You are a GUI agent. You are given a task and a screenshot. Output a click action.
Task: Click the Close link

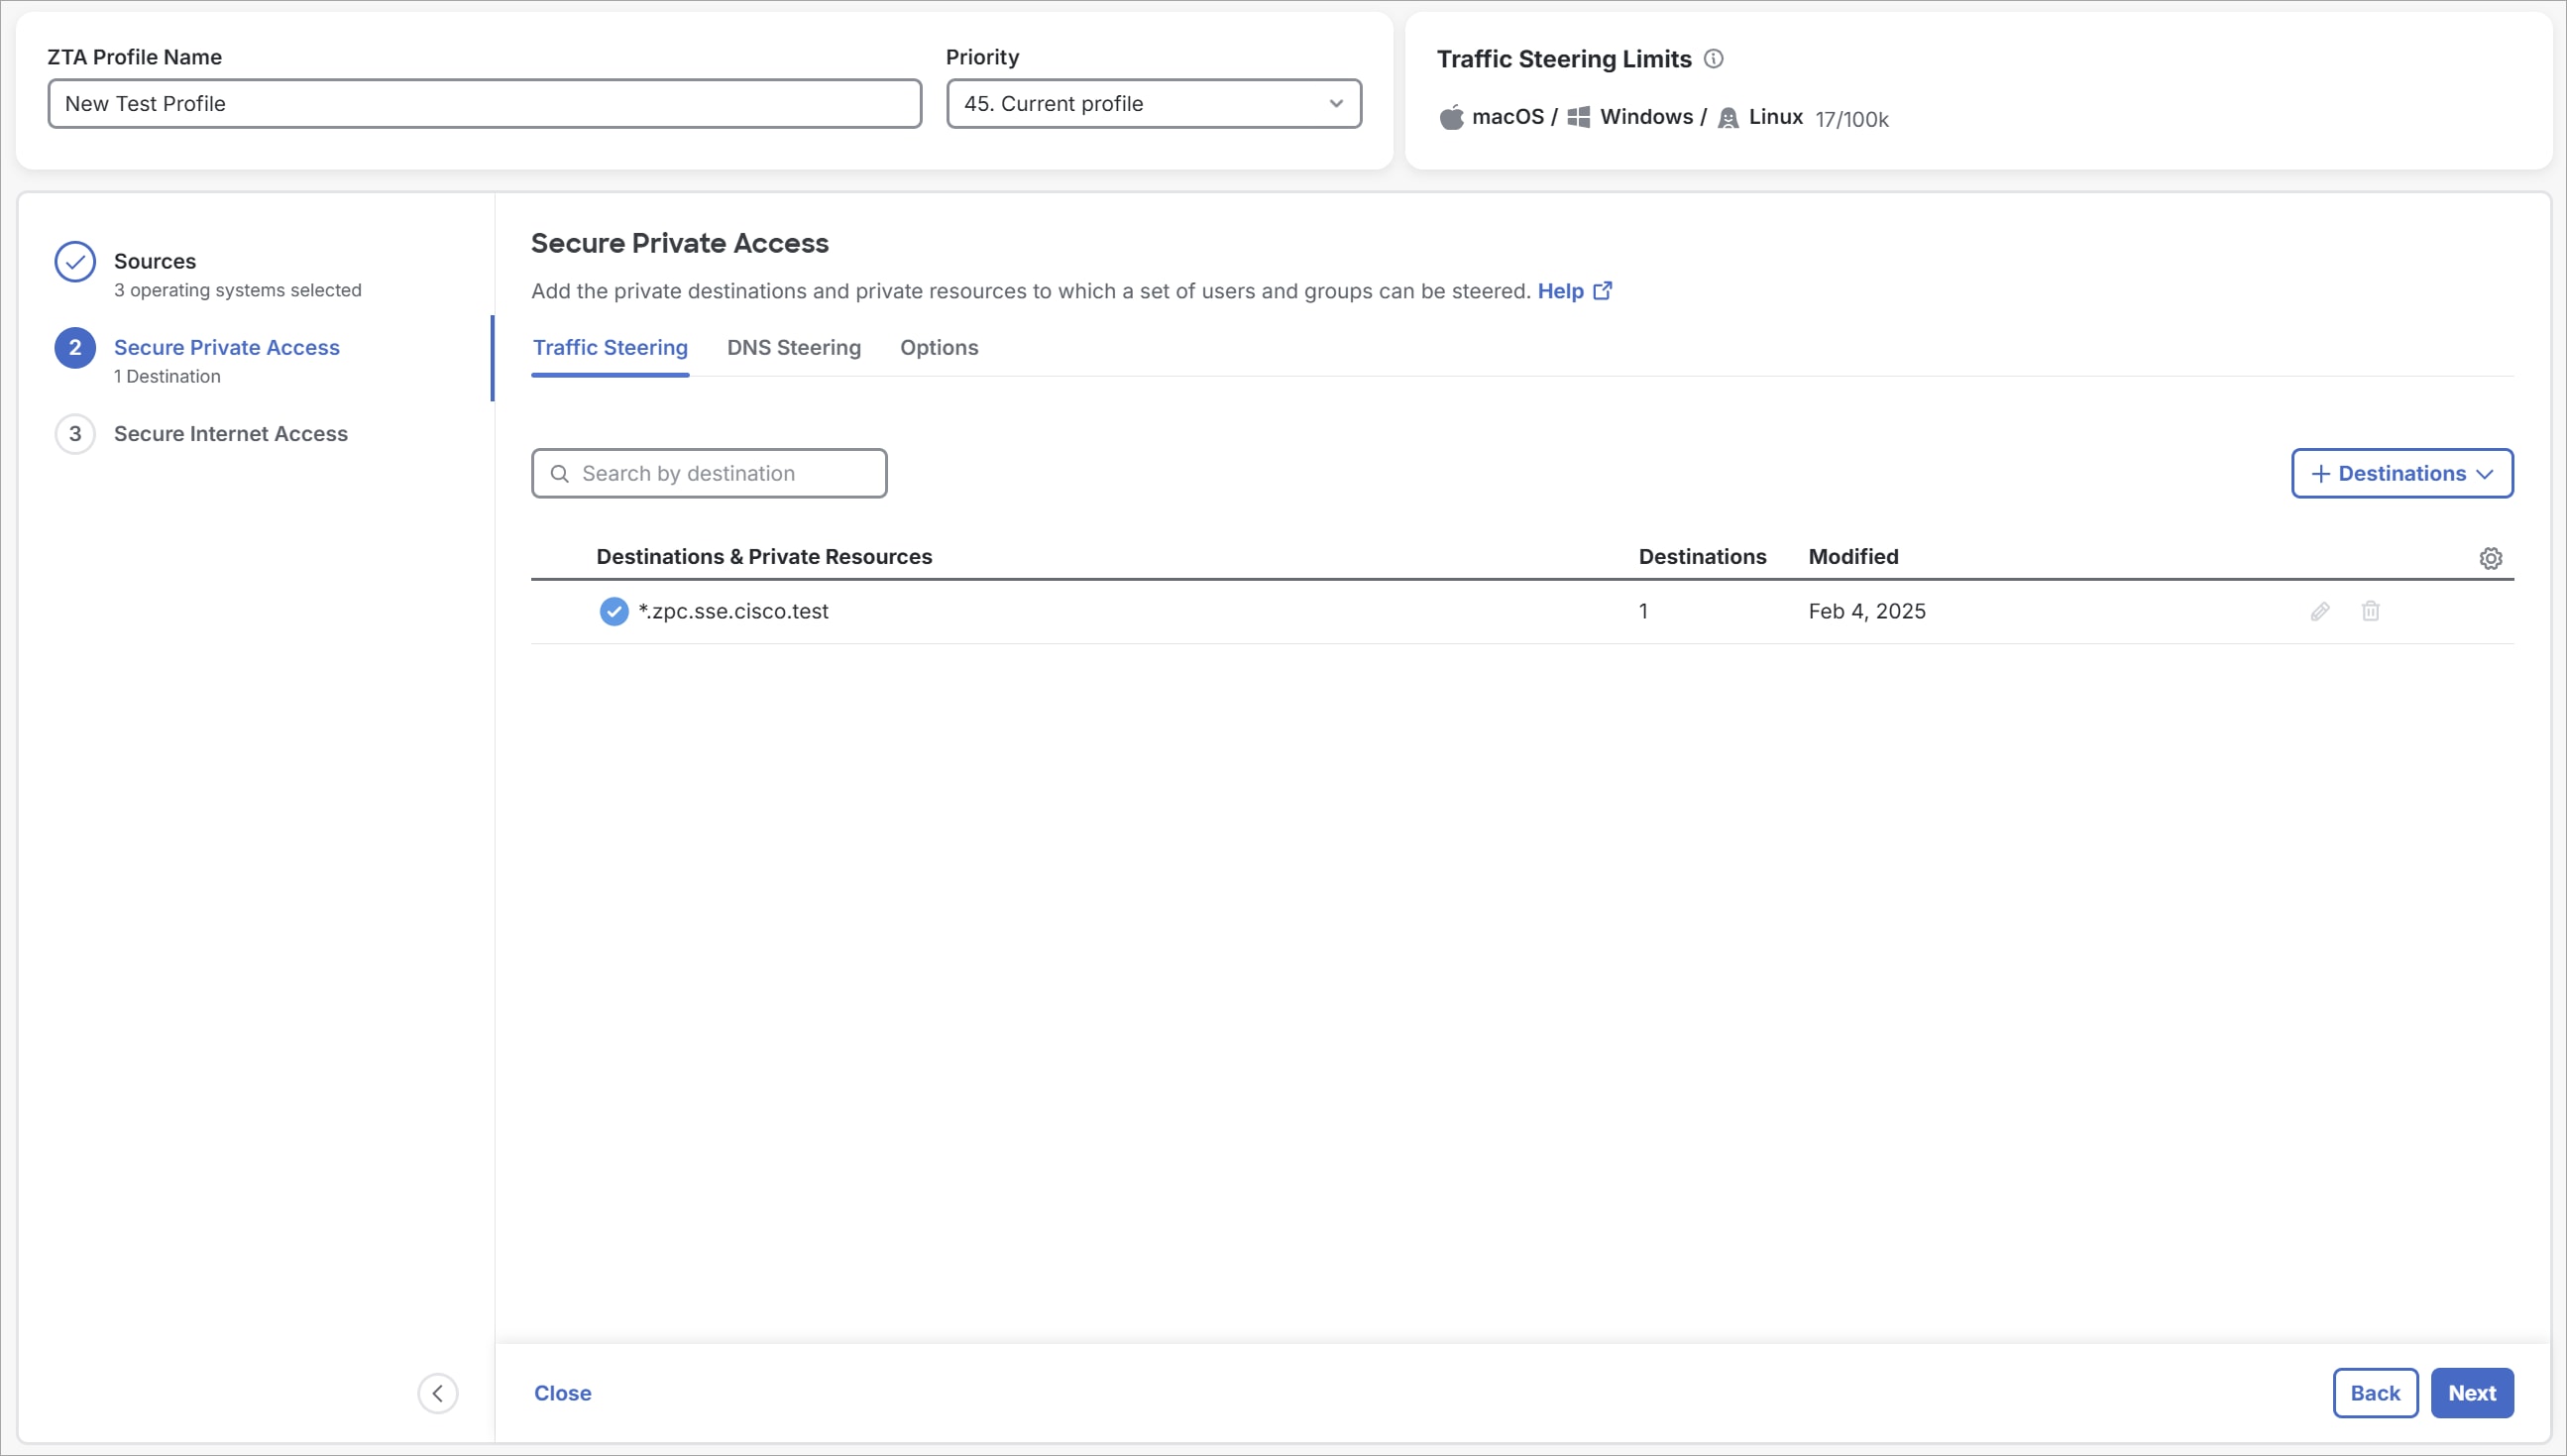point(562,1393)
